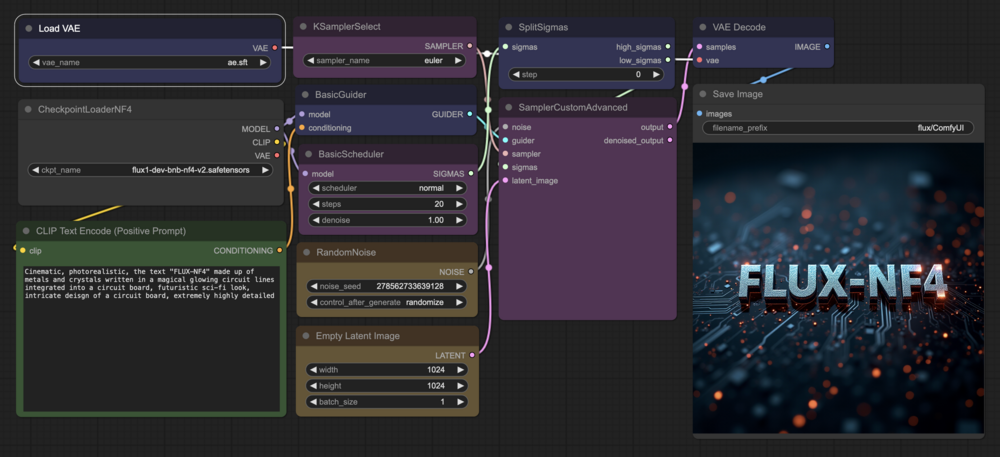Click the CheckpointLoaderNF4 node title
1000x457 pixels.
pos(84,110)
